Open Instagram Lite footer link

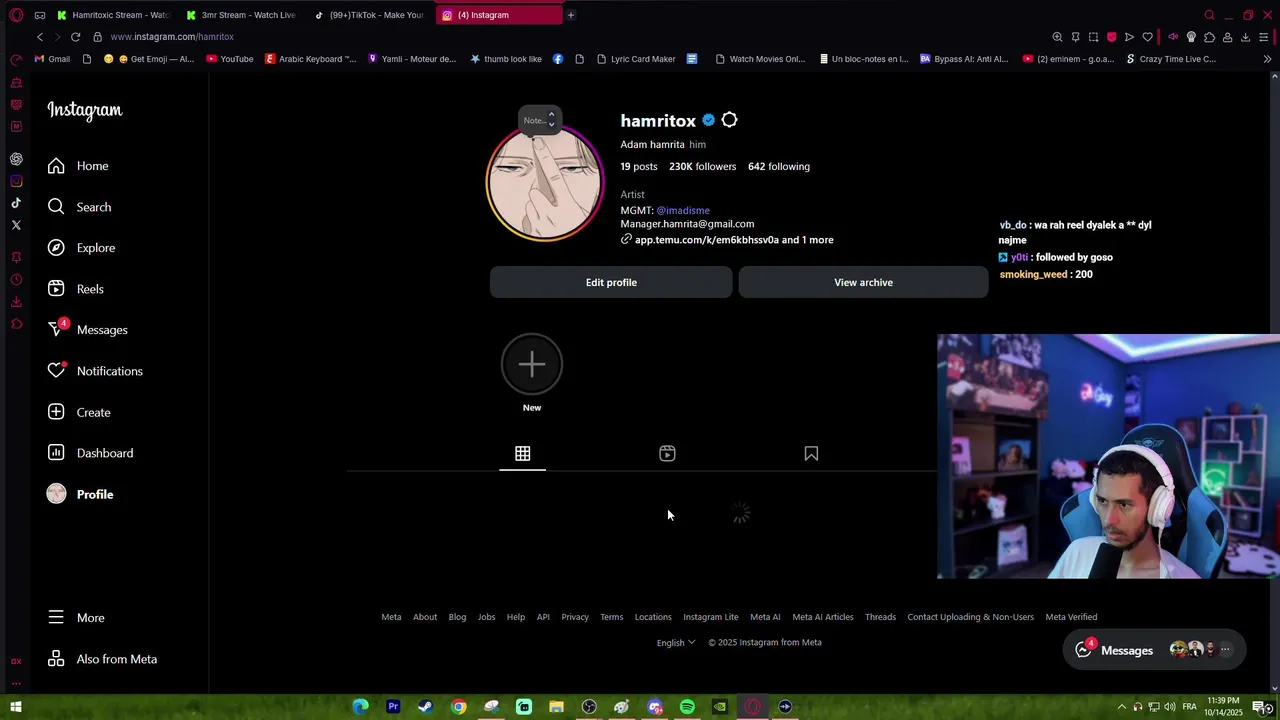pos(710,617)
